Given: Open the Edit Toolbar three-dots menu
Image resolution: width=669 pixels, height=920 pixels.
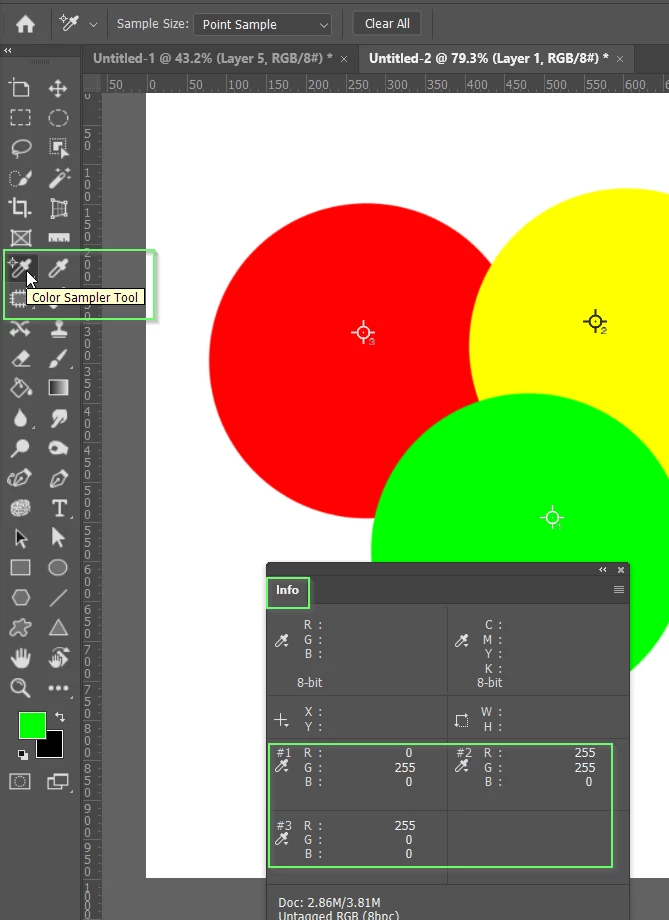Looking at the screenshot, I should [x=58, y=688].
